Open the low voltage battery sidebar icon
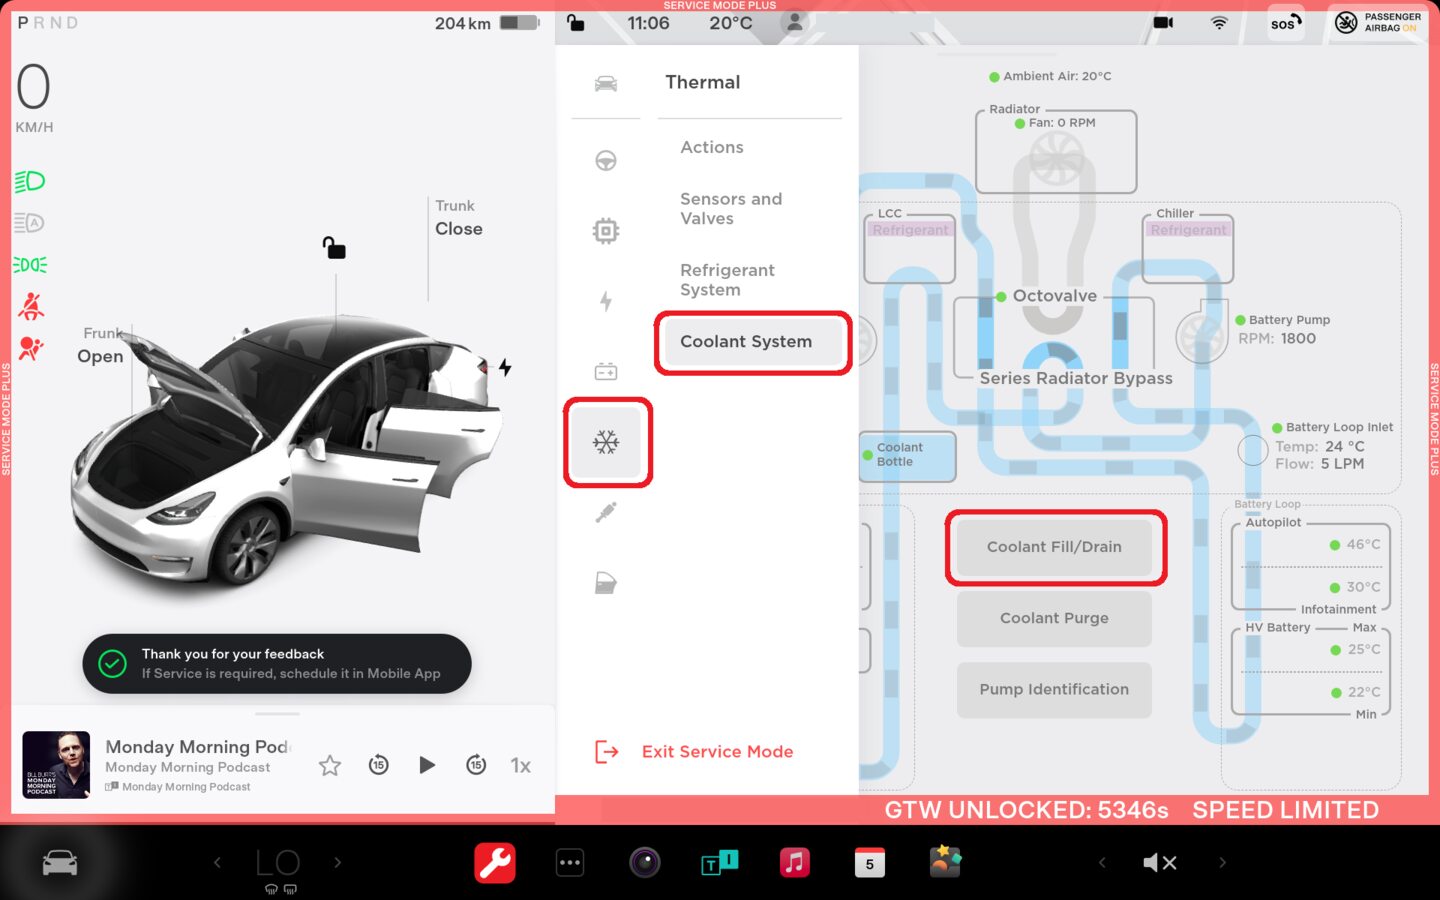Screen dimensions: 1440x900 (606, 372)
